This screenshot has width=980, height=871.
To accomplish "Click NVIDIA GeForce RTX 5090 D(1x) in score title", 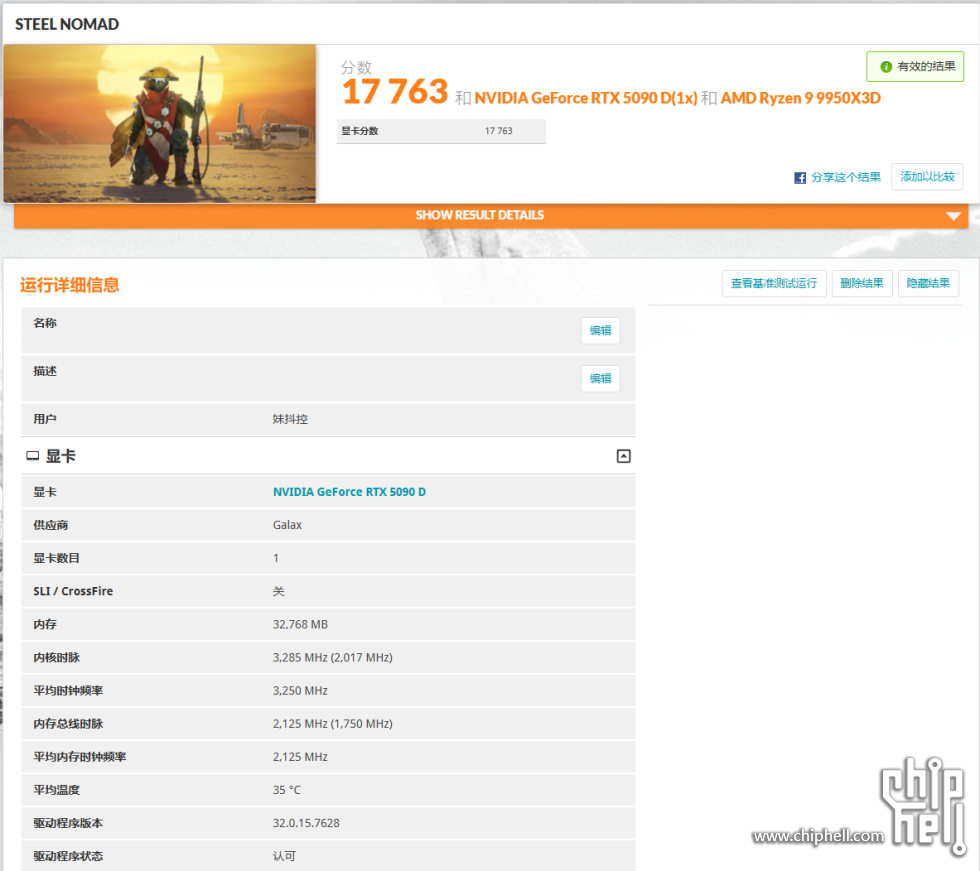I will click(586, 98).
